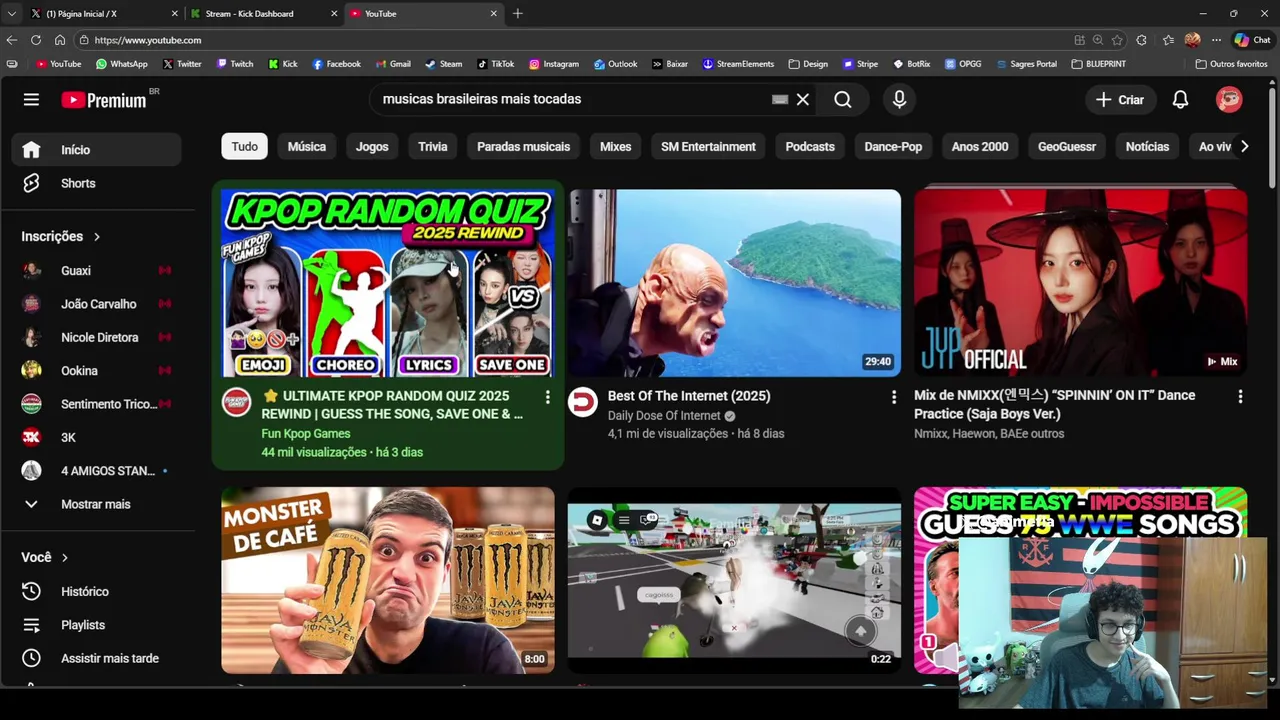Open Fun Kpop Games channel name link
The width and height of the screenshot is (1280, 720).
pyautogui.click(x=306, y=434)
